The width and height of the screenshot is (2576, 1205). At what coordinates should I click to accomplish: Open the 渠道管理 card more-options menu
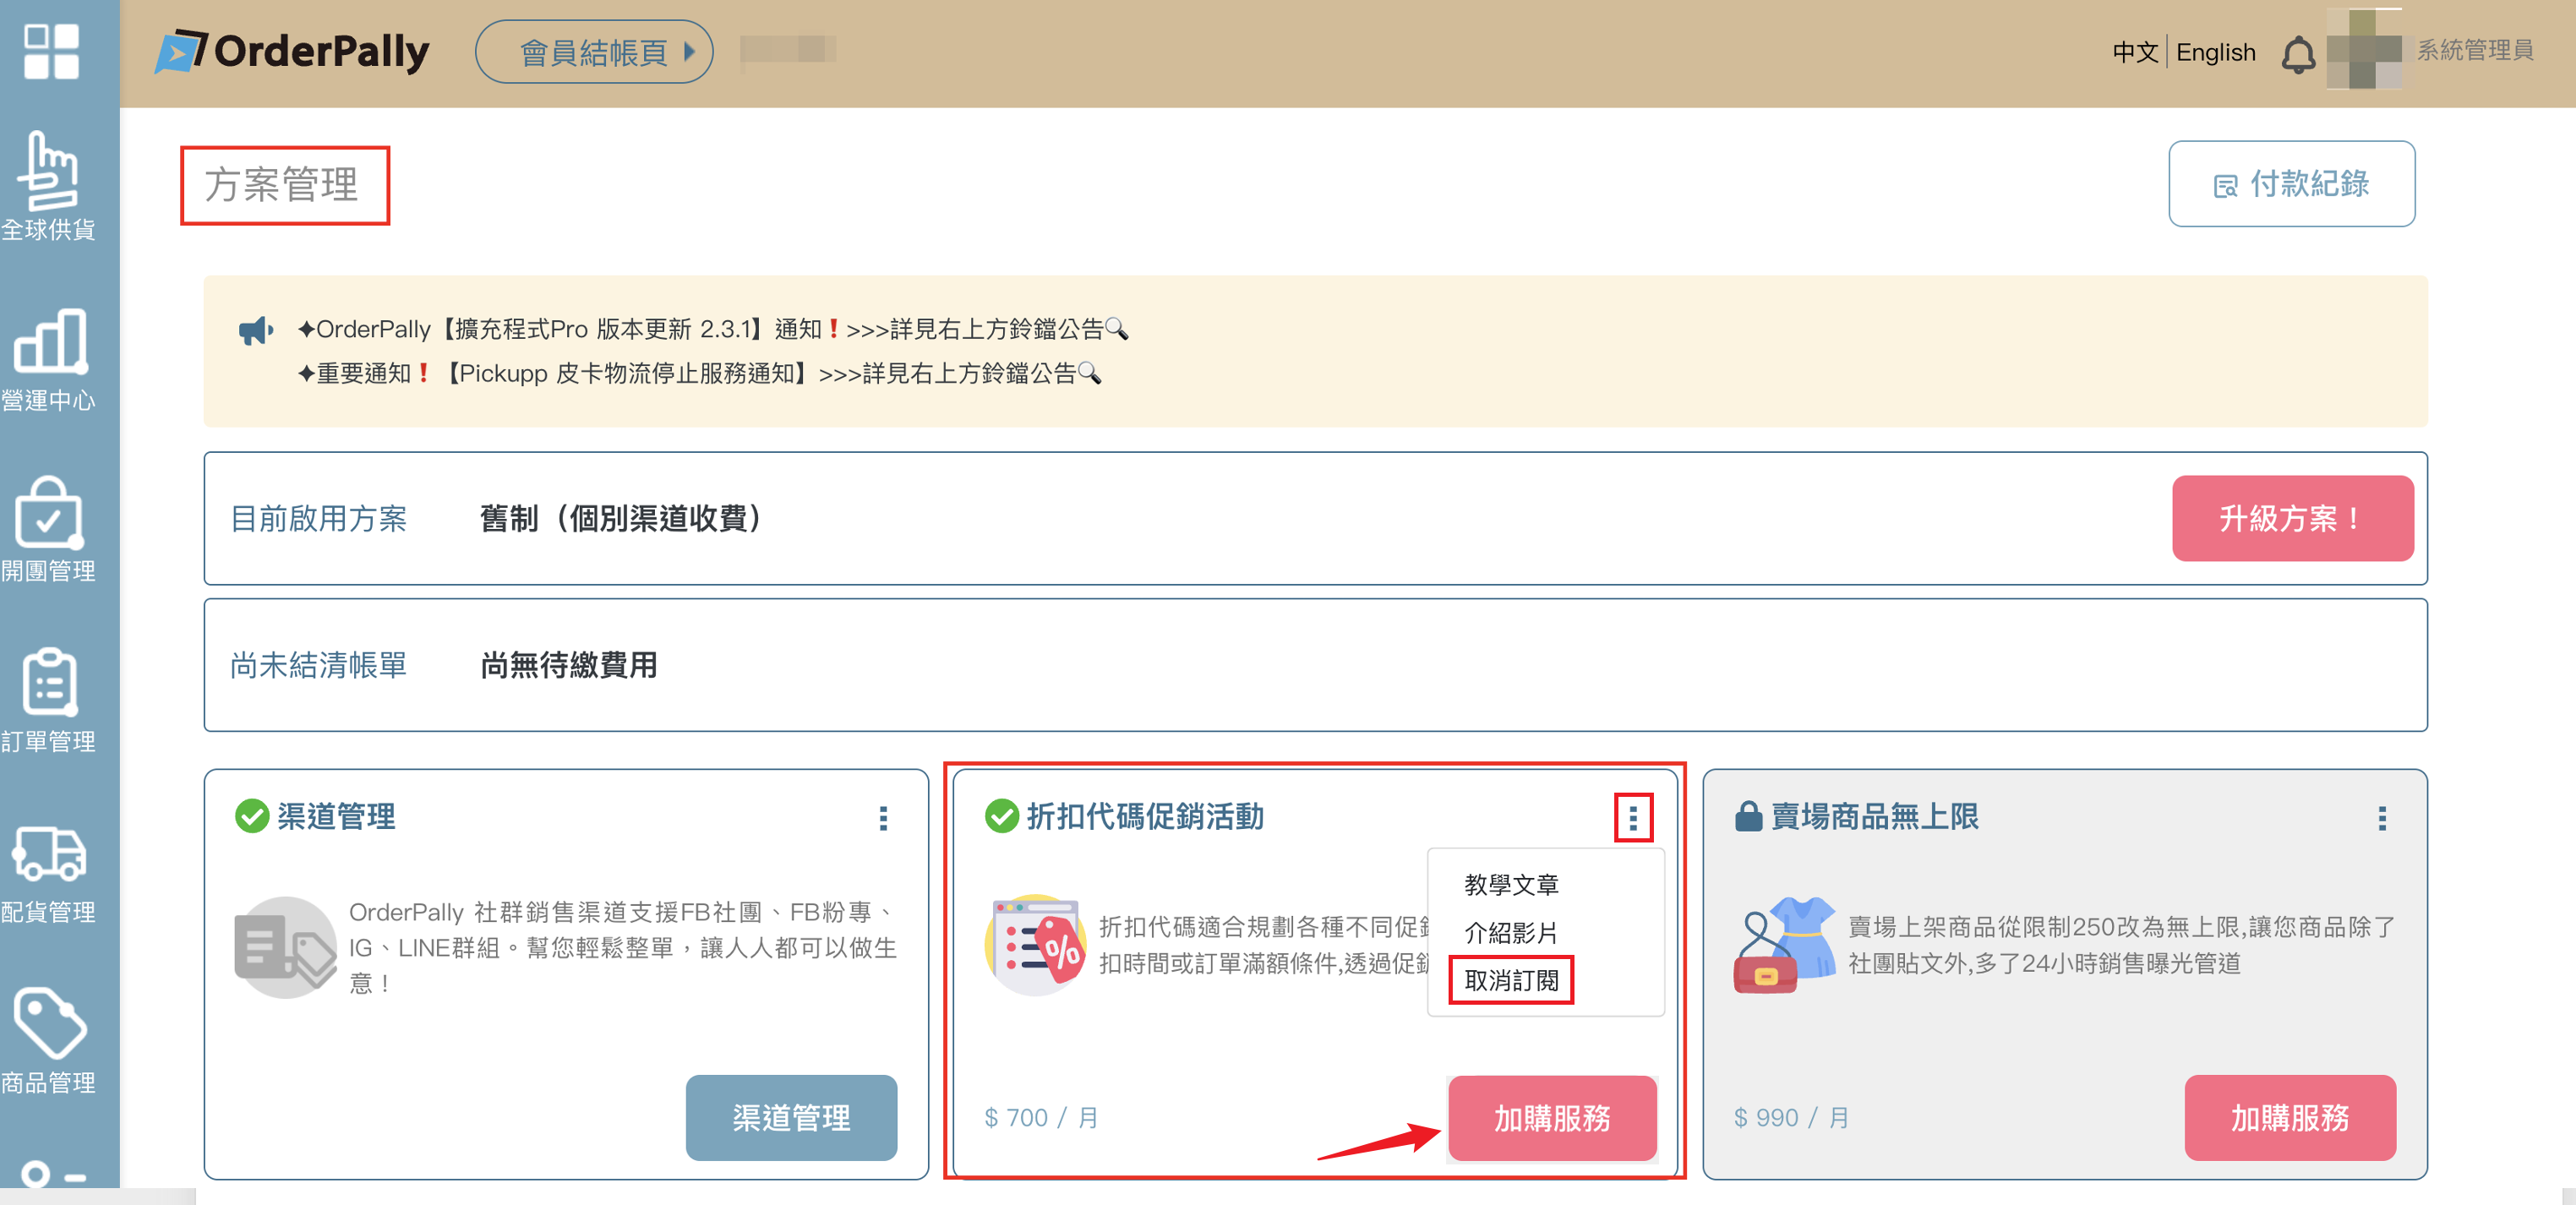tap(883, 818)
